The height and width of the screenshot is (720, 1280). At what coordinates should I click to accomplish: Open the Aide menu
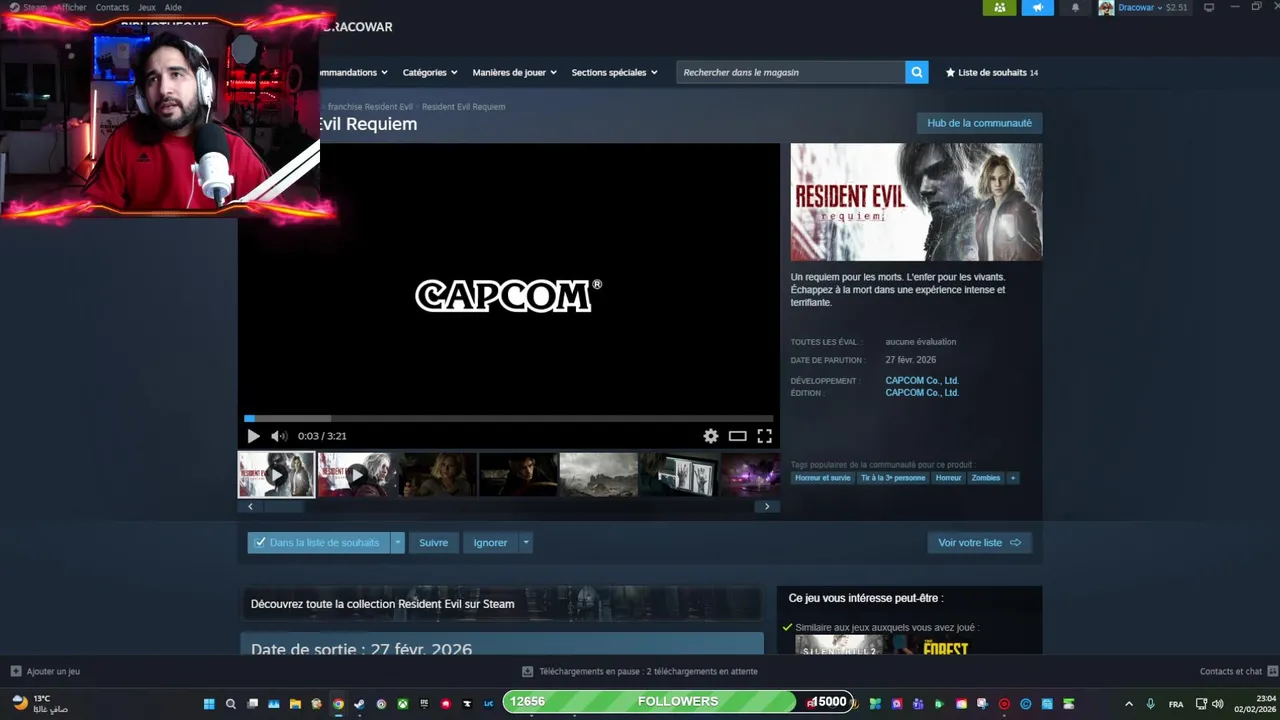click(173, 7)
